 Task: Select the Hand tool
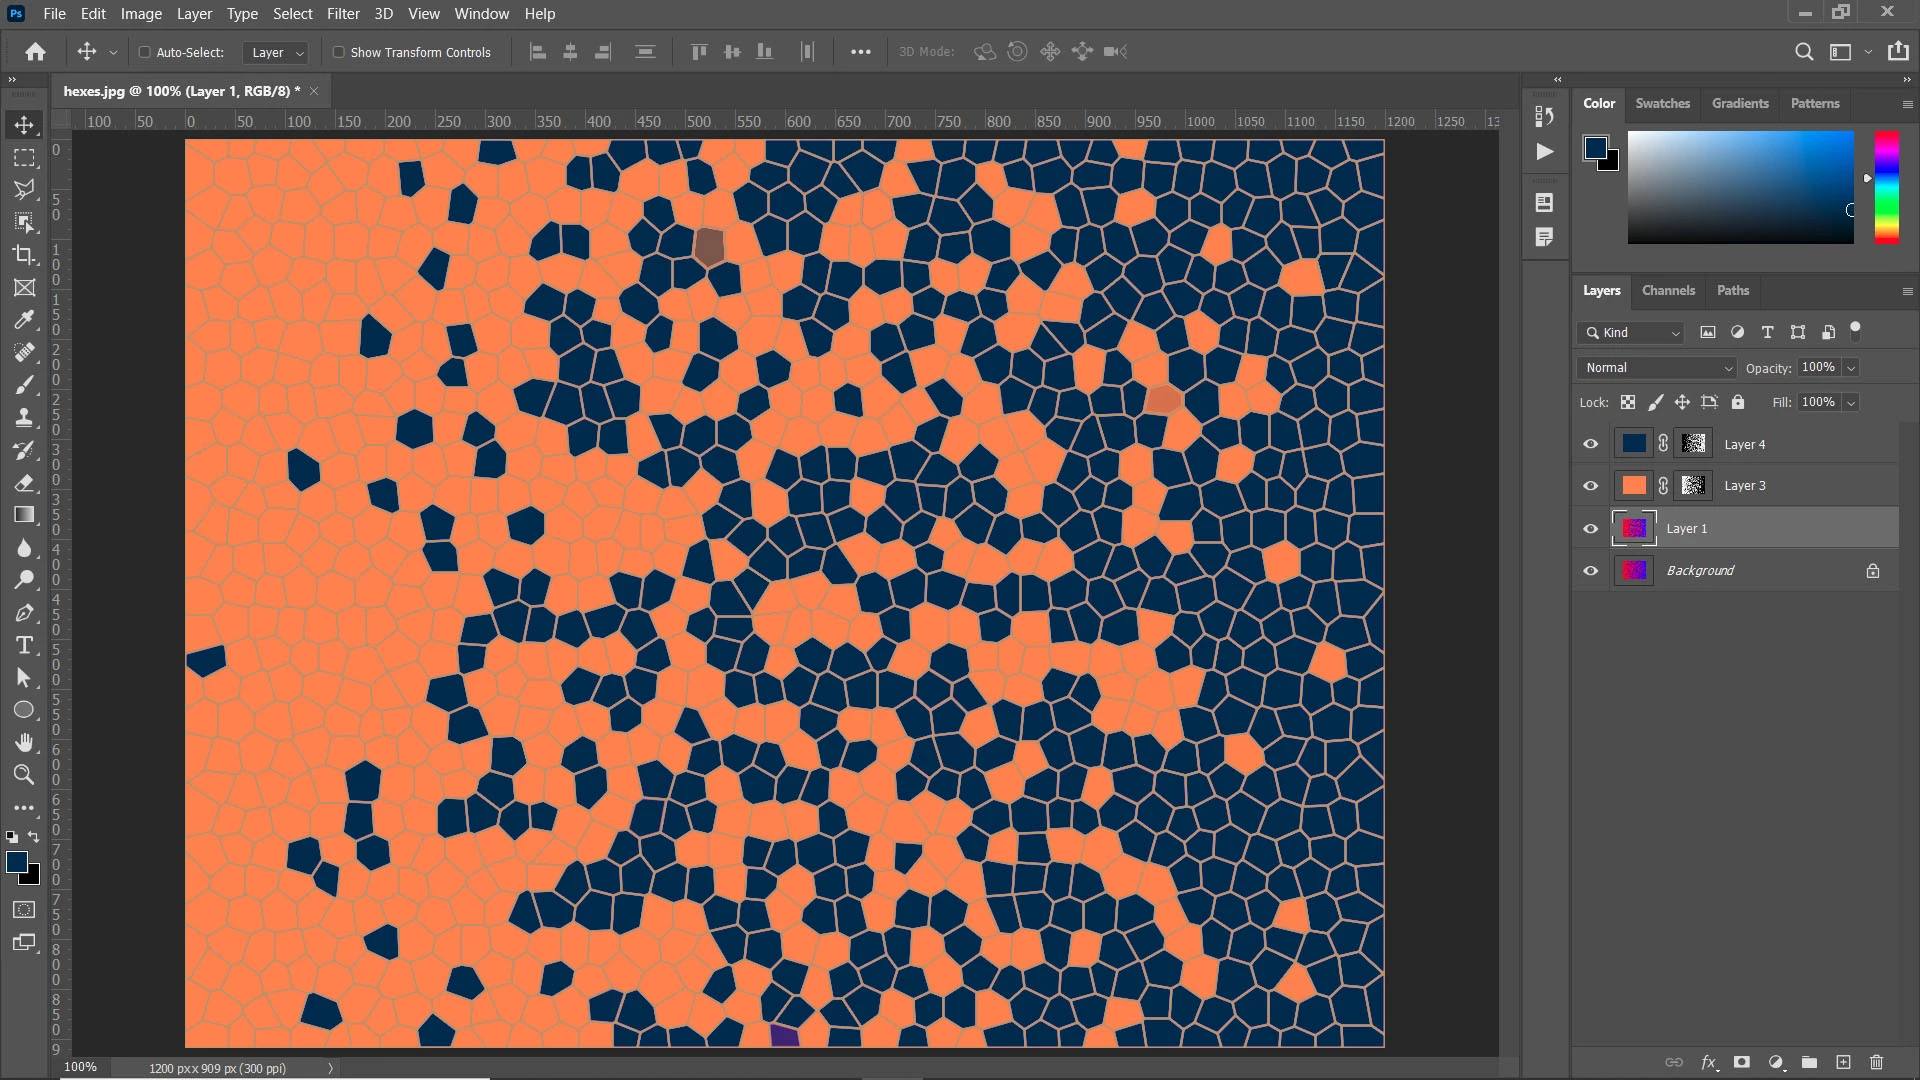pos(24,742)
